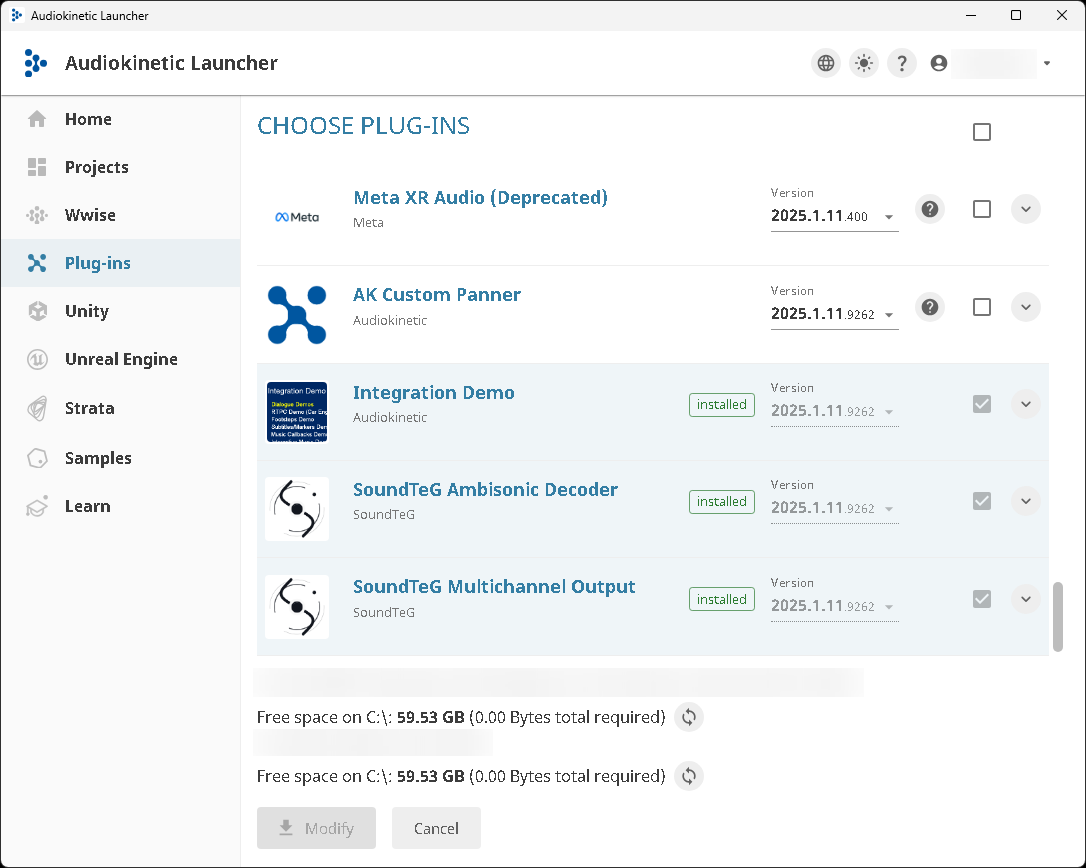Open the account dropdown arrow in header
The width and height of the screenshot is (1086, 868).
pos(1047,63)
